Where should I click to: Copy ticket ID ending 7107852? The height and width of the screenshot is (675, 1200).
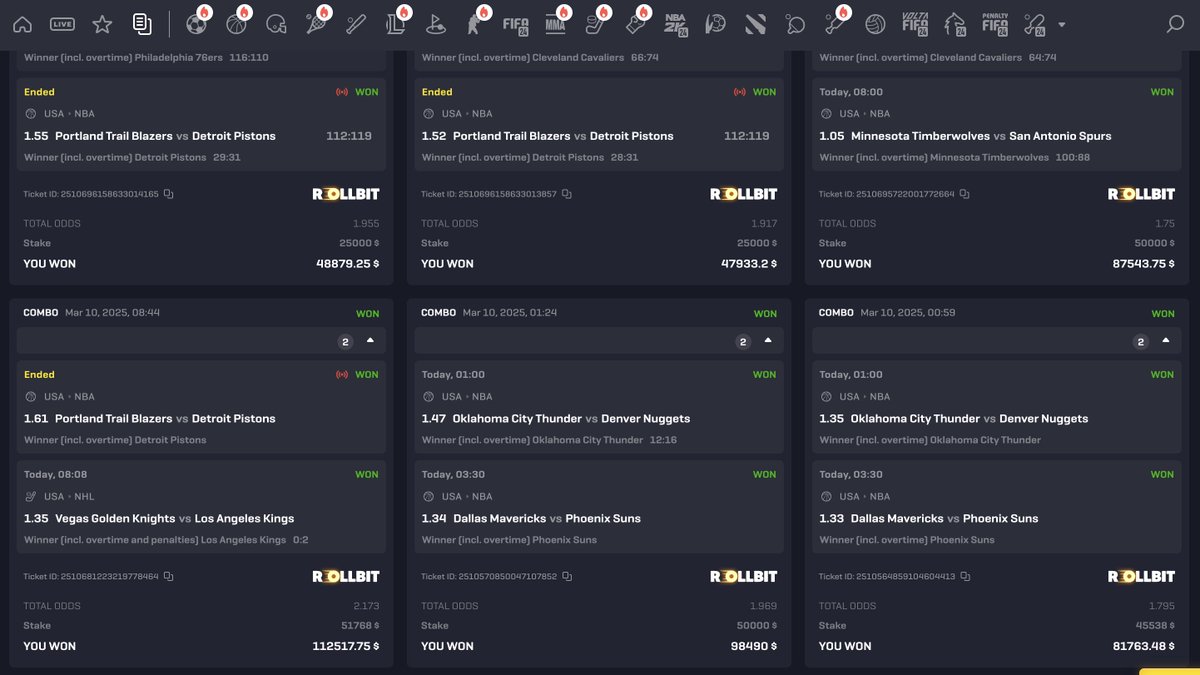point(567,577)
